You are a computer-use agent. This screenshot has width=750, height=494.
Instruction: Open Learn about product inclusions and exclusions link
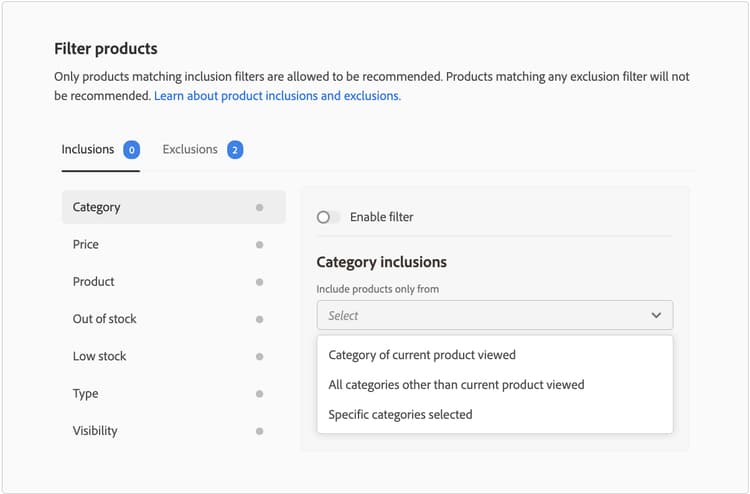click(277, 96)
